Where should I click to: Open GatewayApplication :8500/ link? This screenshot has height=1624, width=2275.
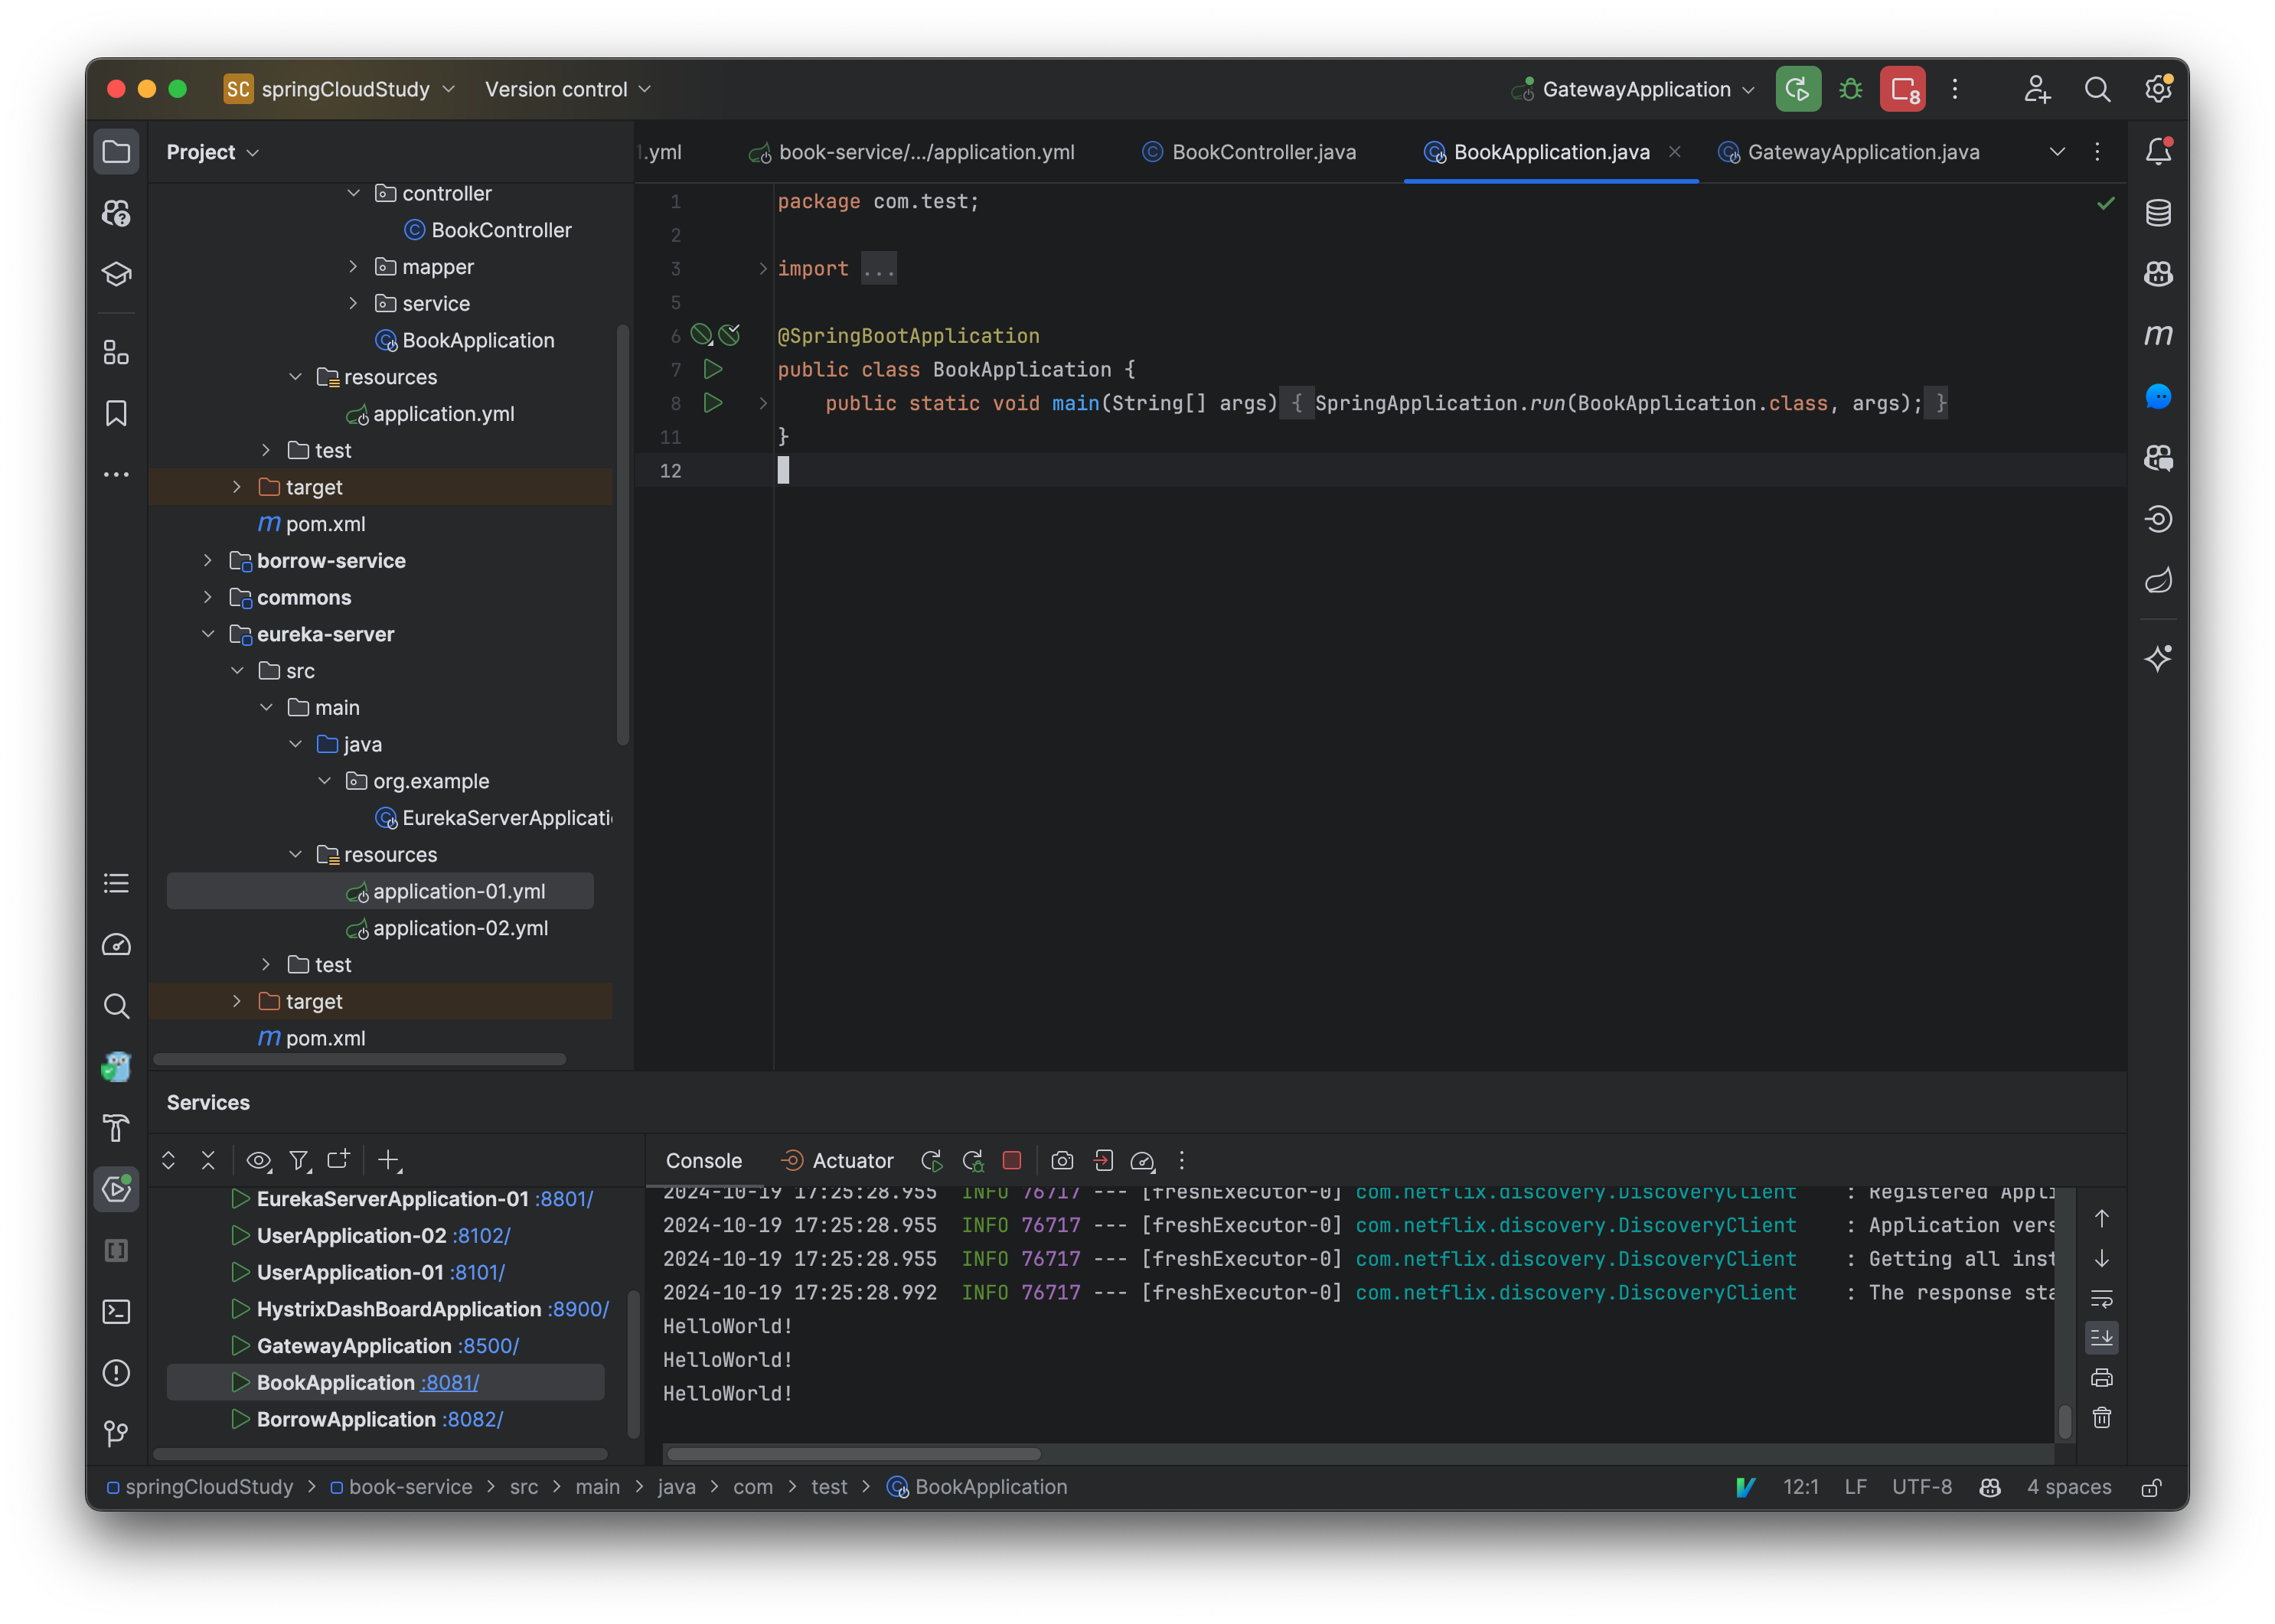tap(489, 1345)
